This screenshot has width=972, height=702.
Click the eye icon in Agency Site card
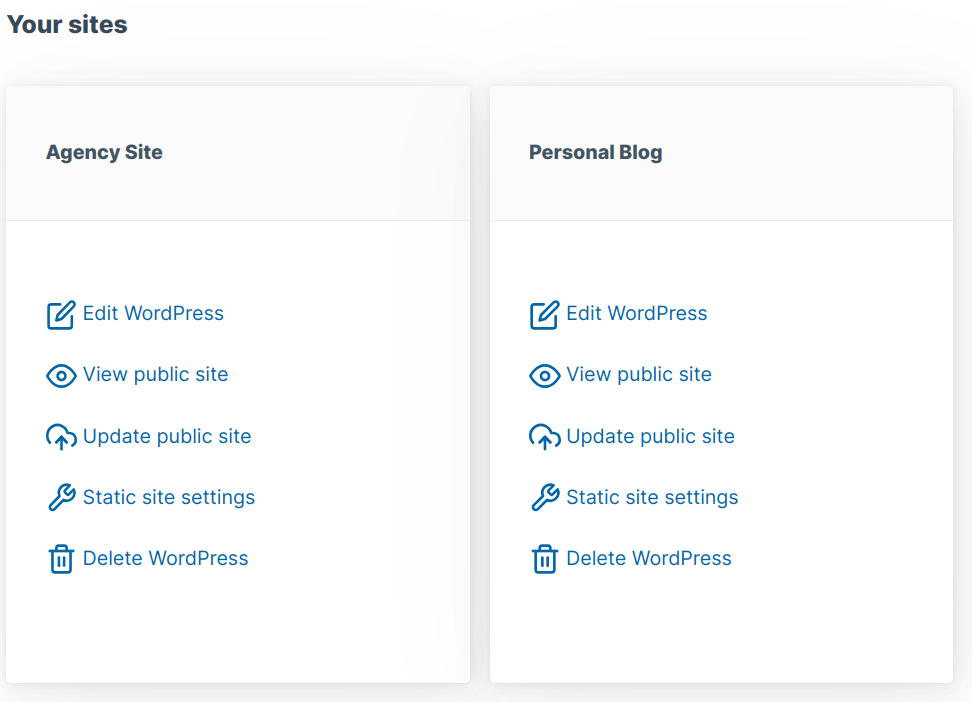pyautogui.click(x=61, y=376)
